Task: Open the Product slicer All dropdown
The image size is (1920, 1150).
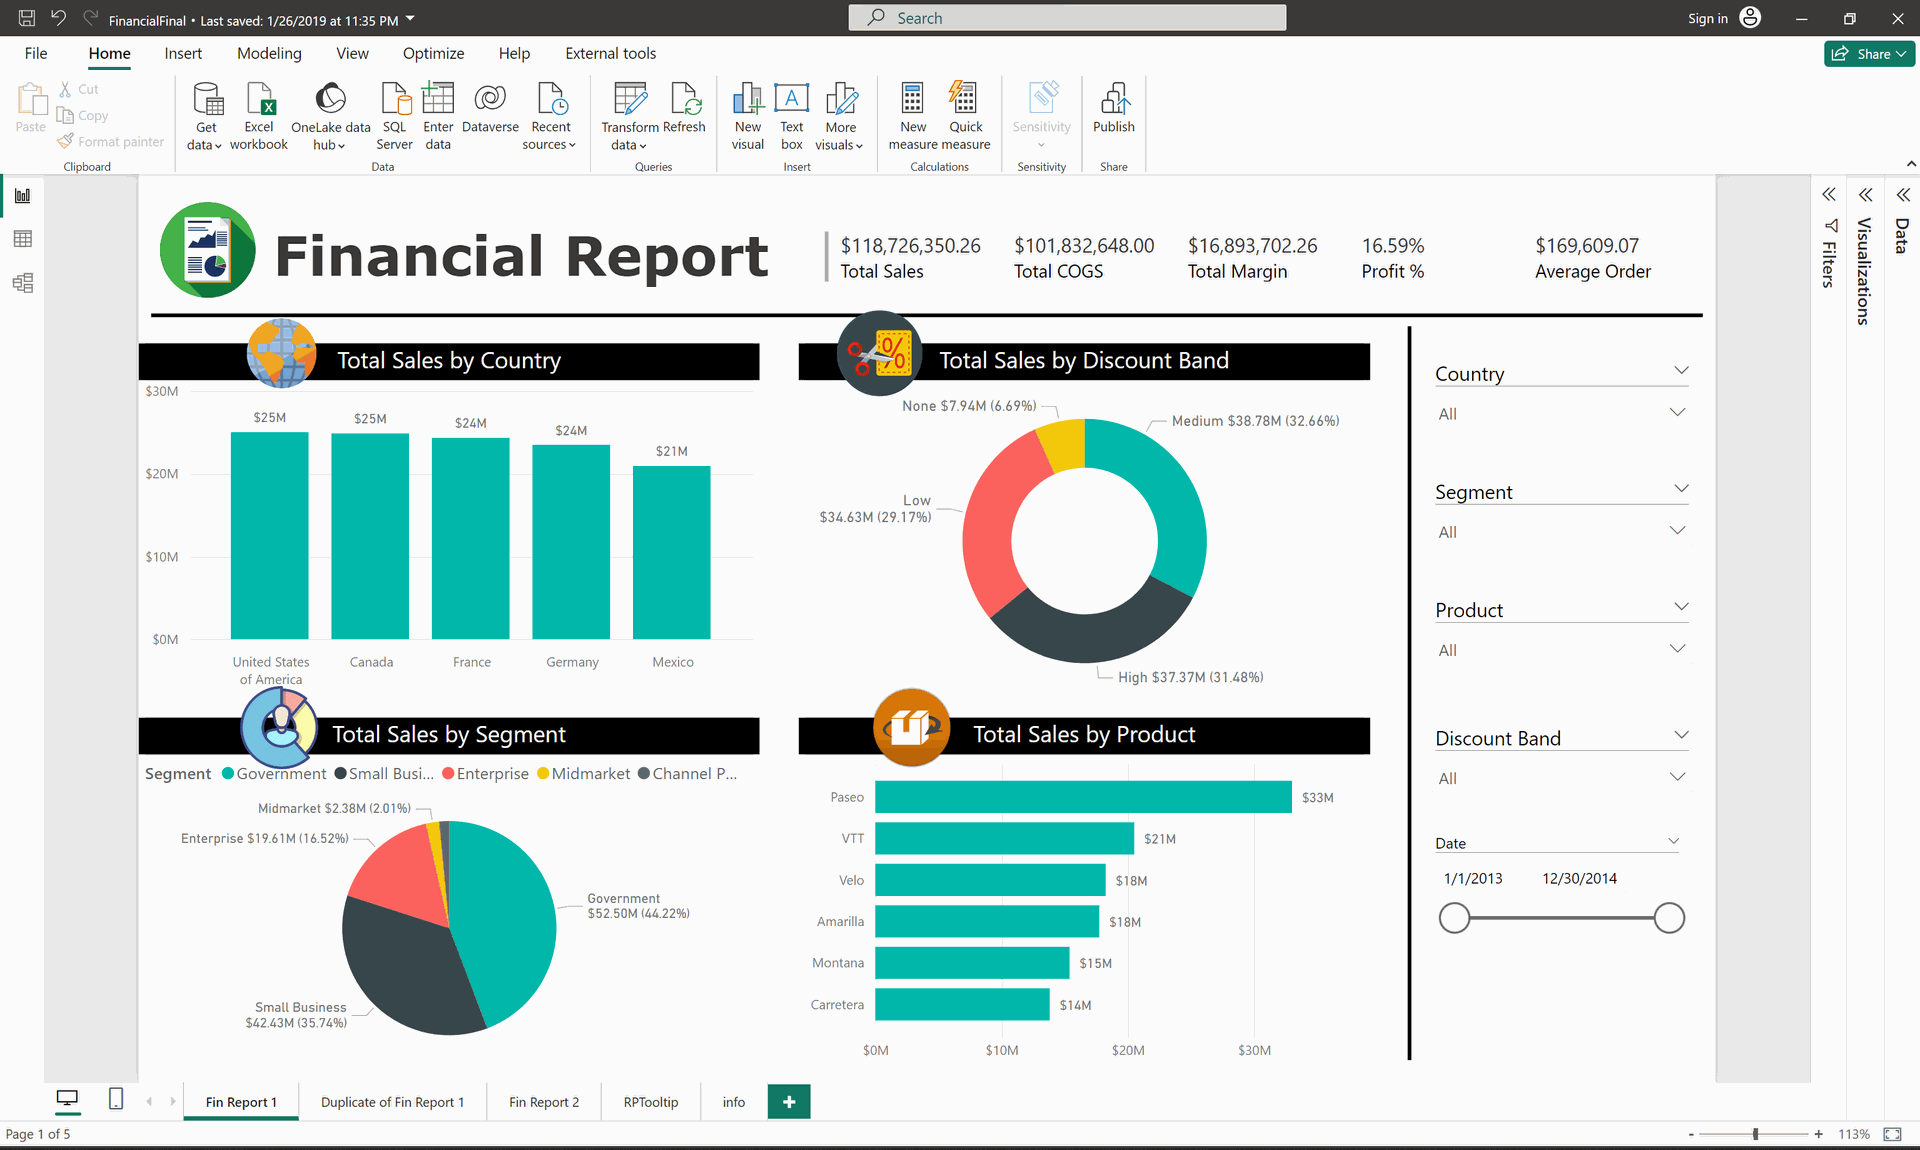Action: coord(1677,649)
